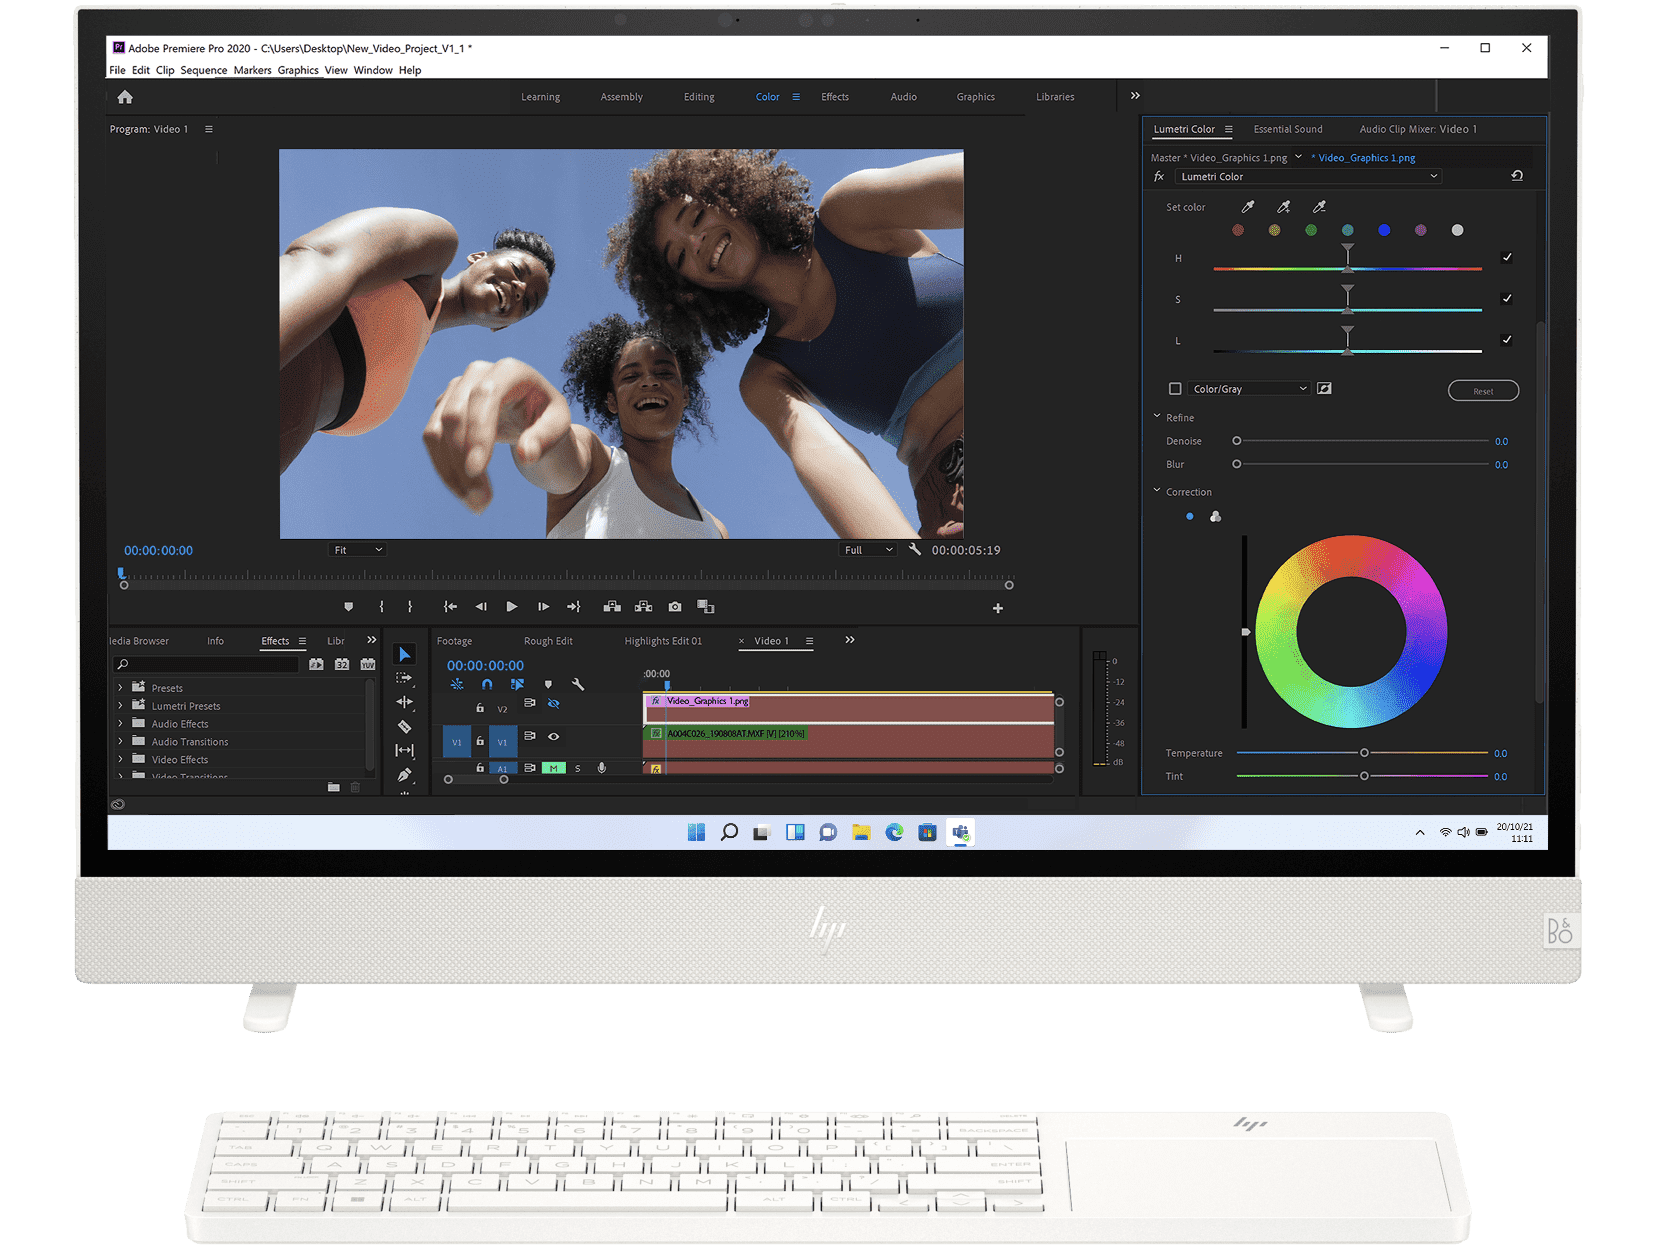Switch to the Editing workspace
Viewport: 1659px width, 1246px height.
tap(699, 97)
